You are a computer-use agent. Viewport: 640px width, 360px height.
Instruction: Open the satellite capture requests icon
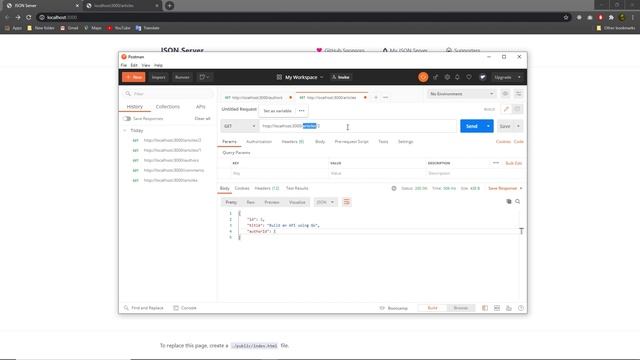click(x=436, y=77)
